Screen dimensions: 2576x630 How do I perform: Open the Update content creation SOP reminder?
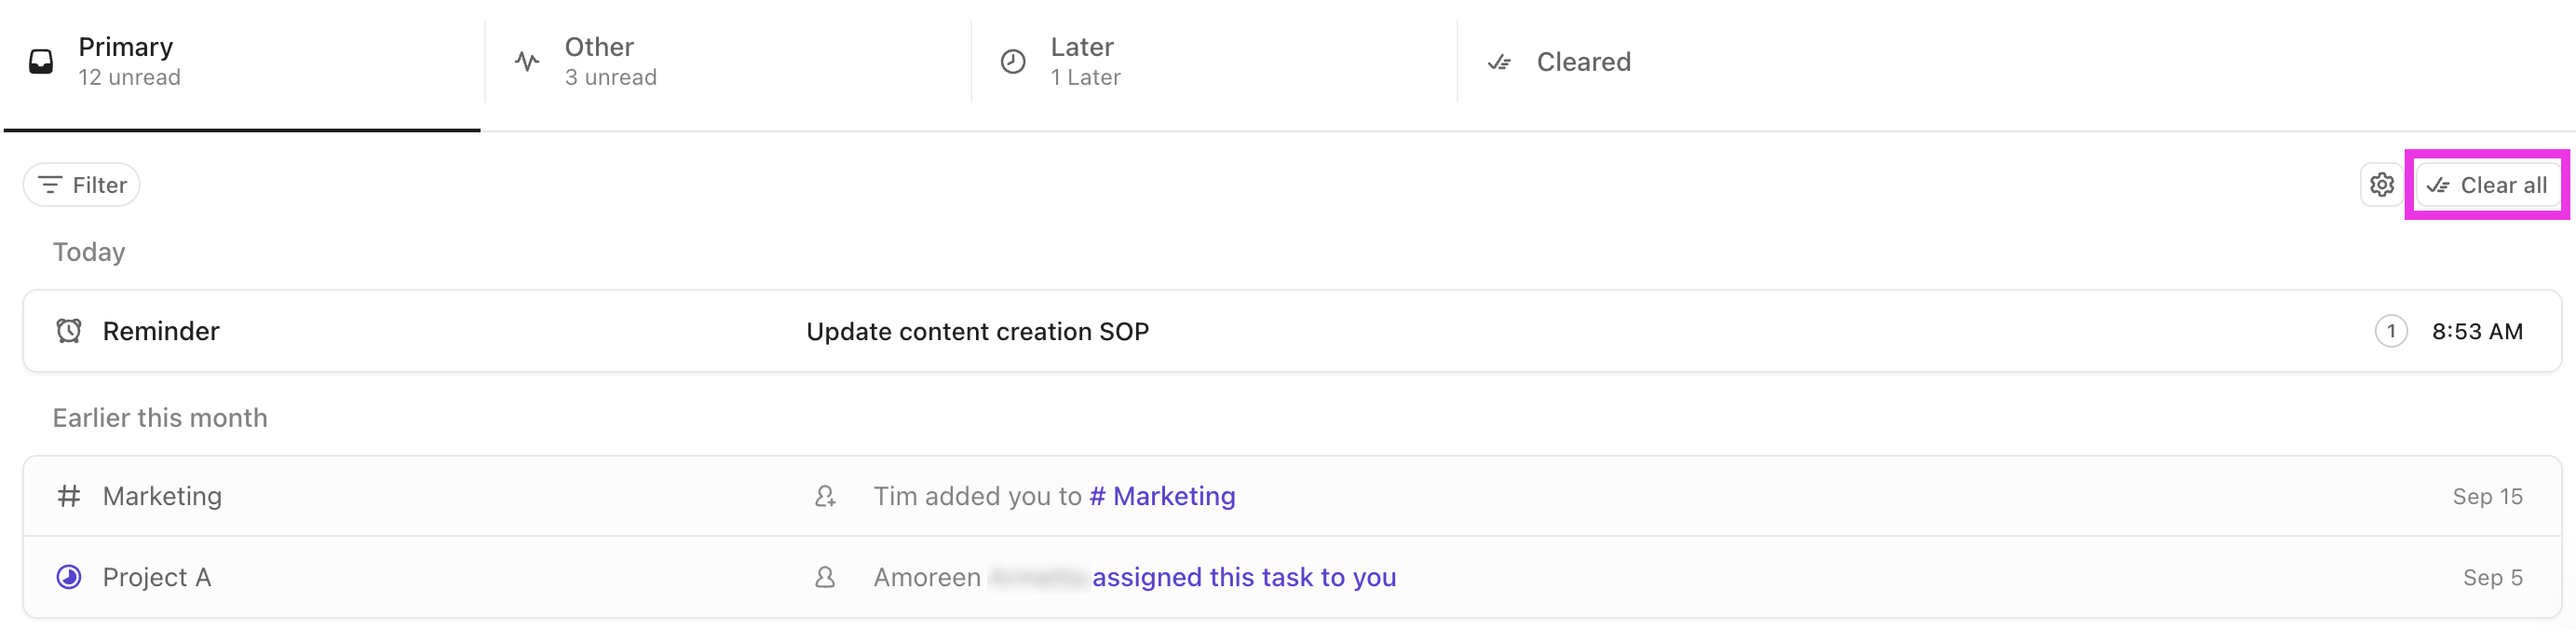pos(977,331)
